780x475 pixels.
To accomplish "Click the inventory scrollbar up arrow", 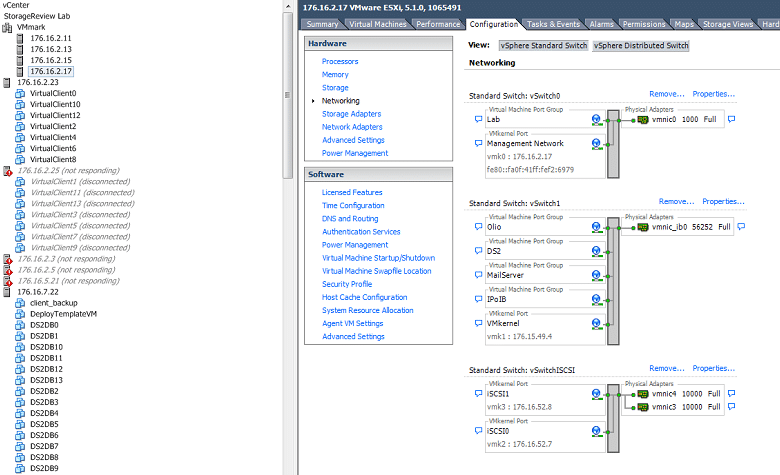I will 288,6.
